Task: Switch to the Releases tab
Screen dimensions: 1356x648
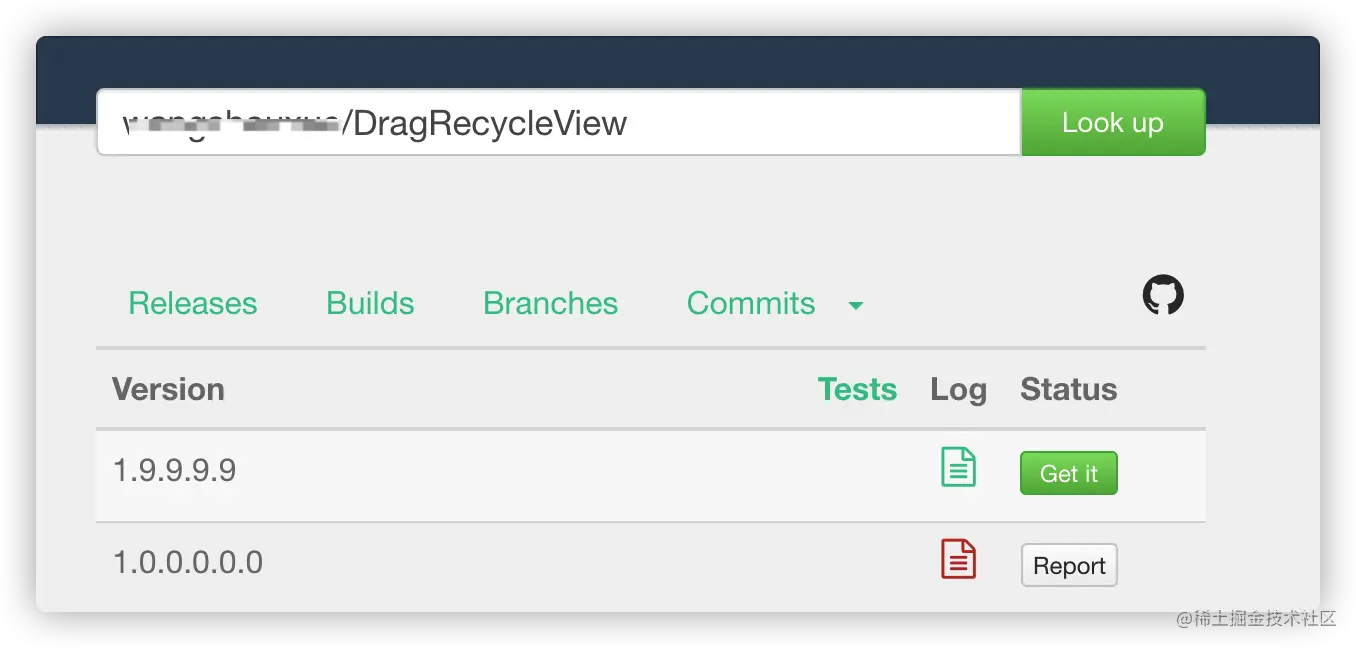Action: click(x=193, y=303)
